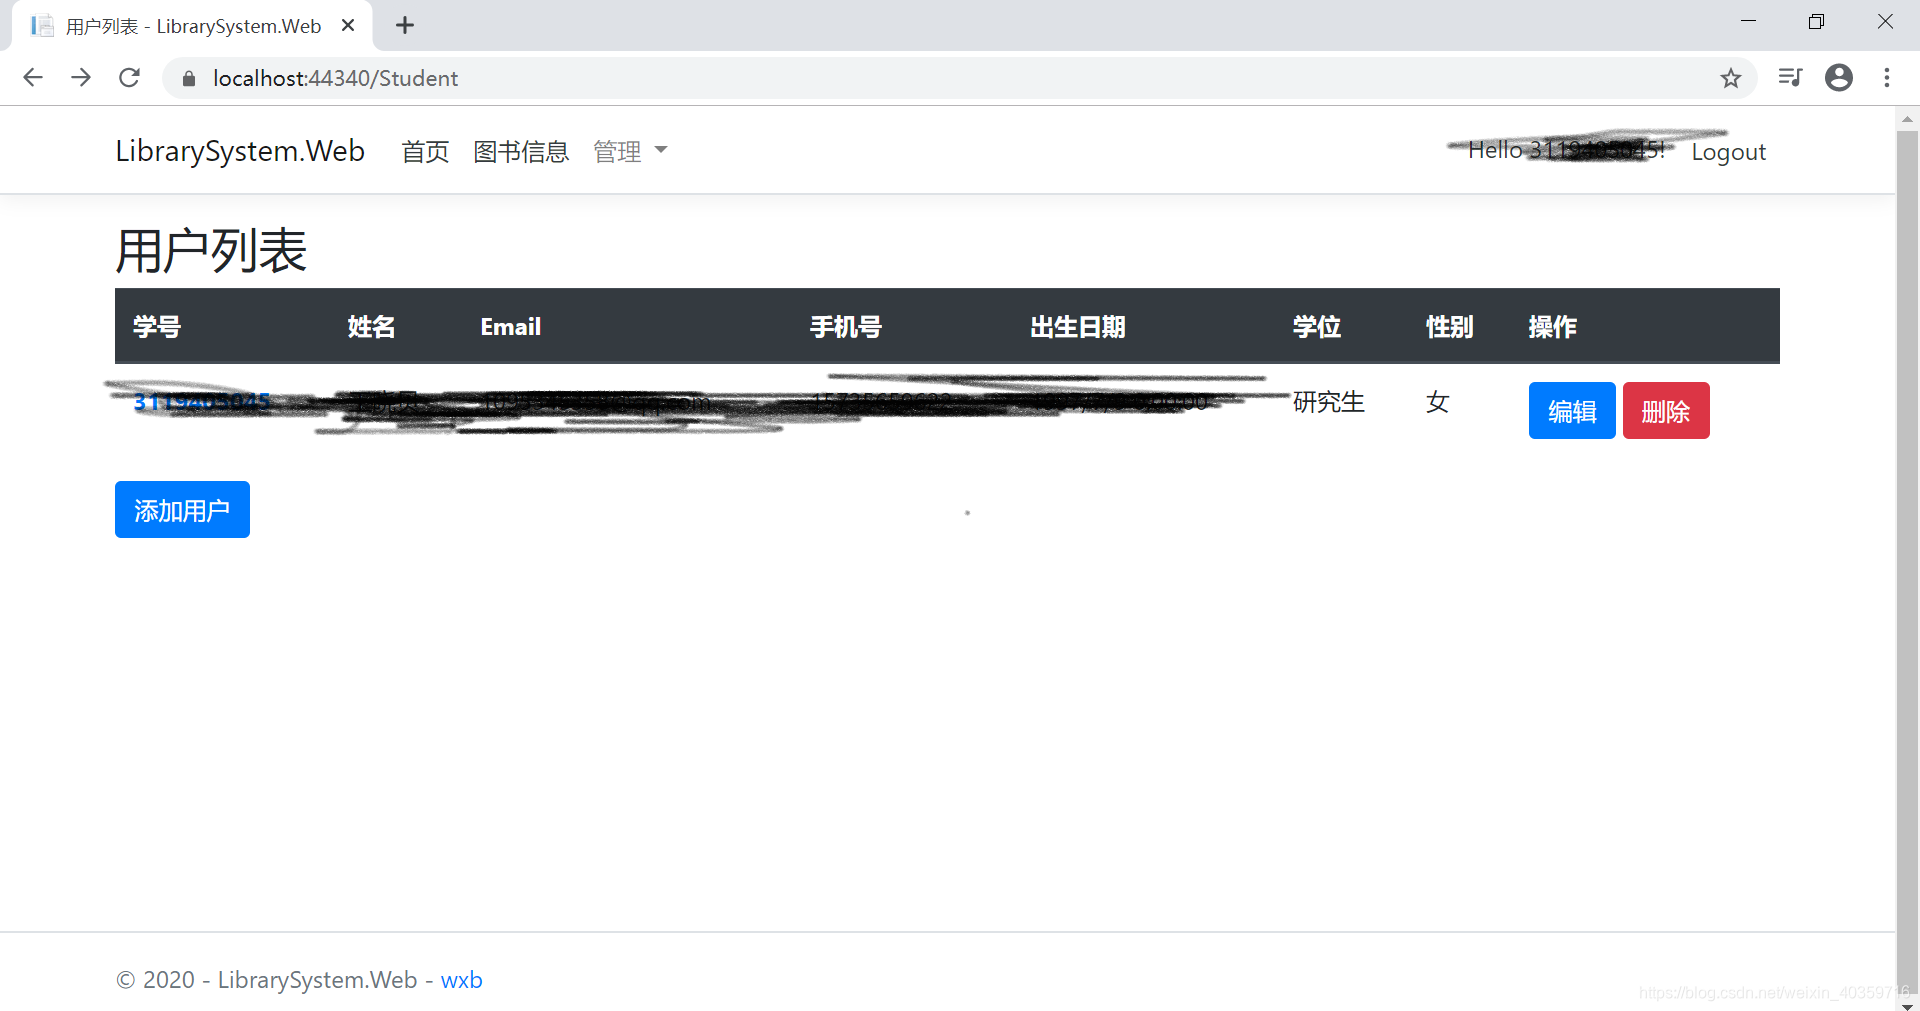Open a new browser tab with plus button

click(x=404, y=25)
